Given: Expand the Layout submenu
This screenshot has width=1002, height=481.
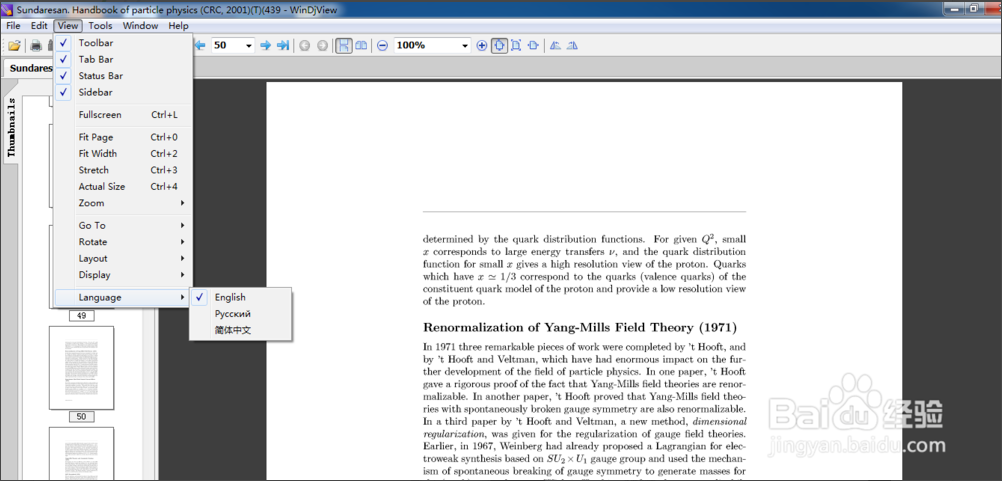Looking at the screenshot, I should [x=123, y=259].
